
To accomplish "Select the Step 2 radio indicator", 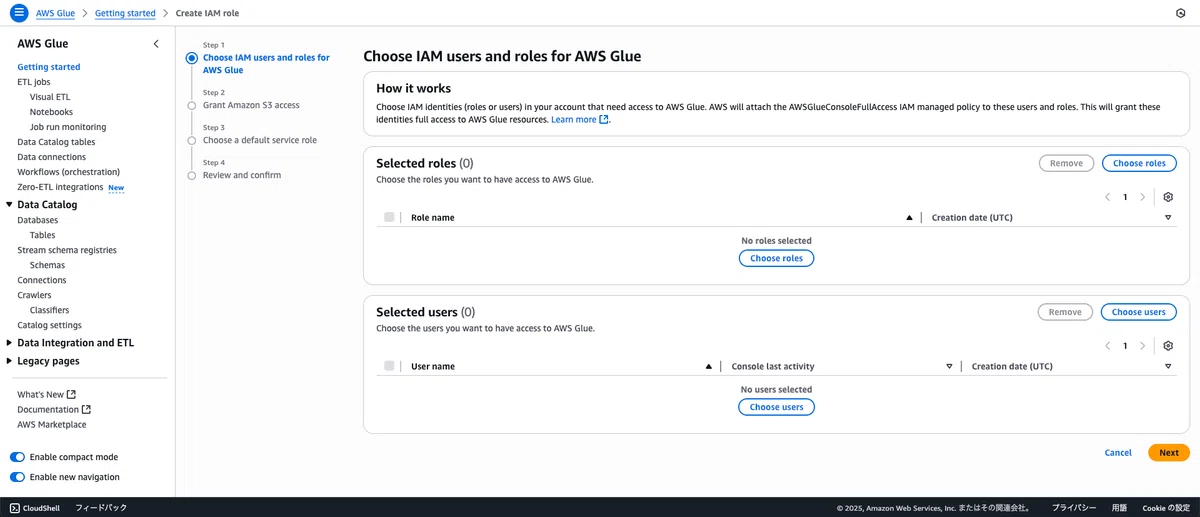I will 192,105.
